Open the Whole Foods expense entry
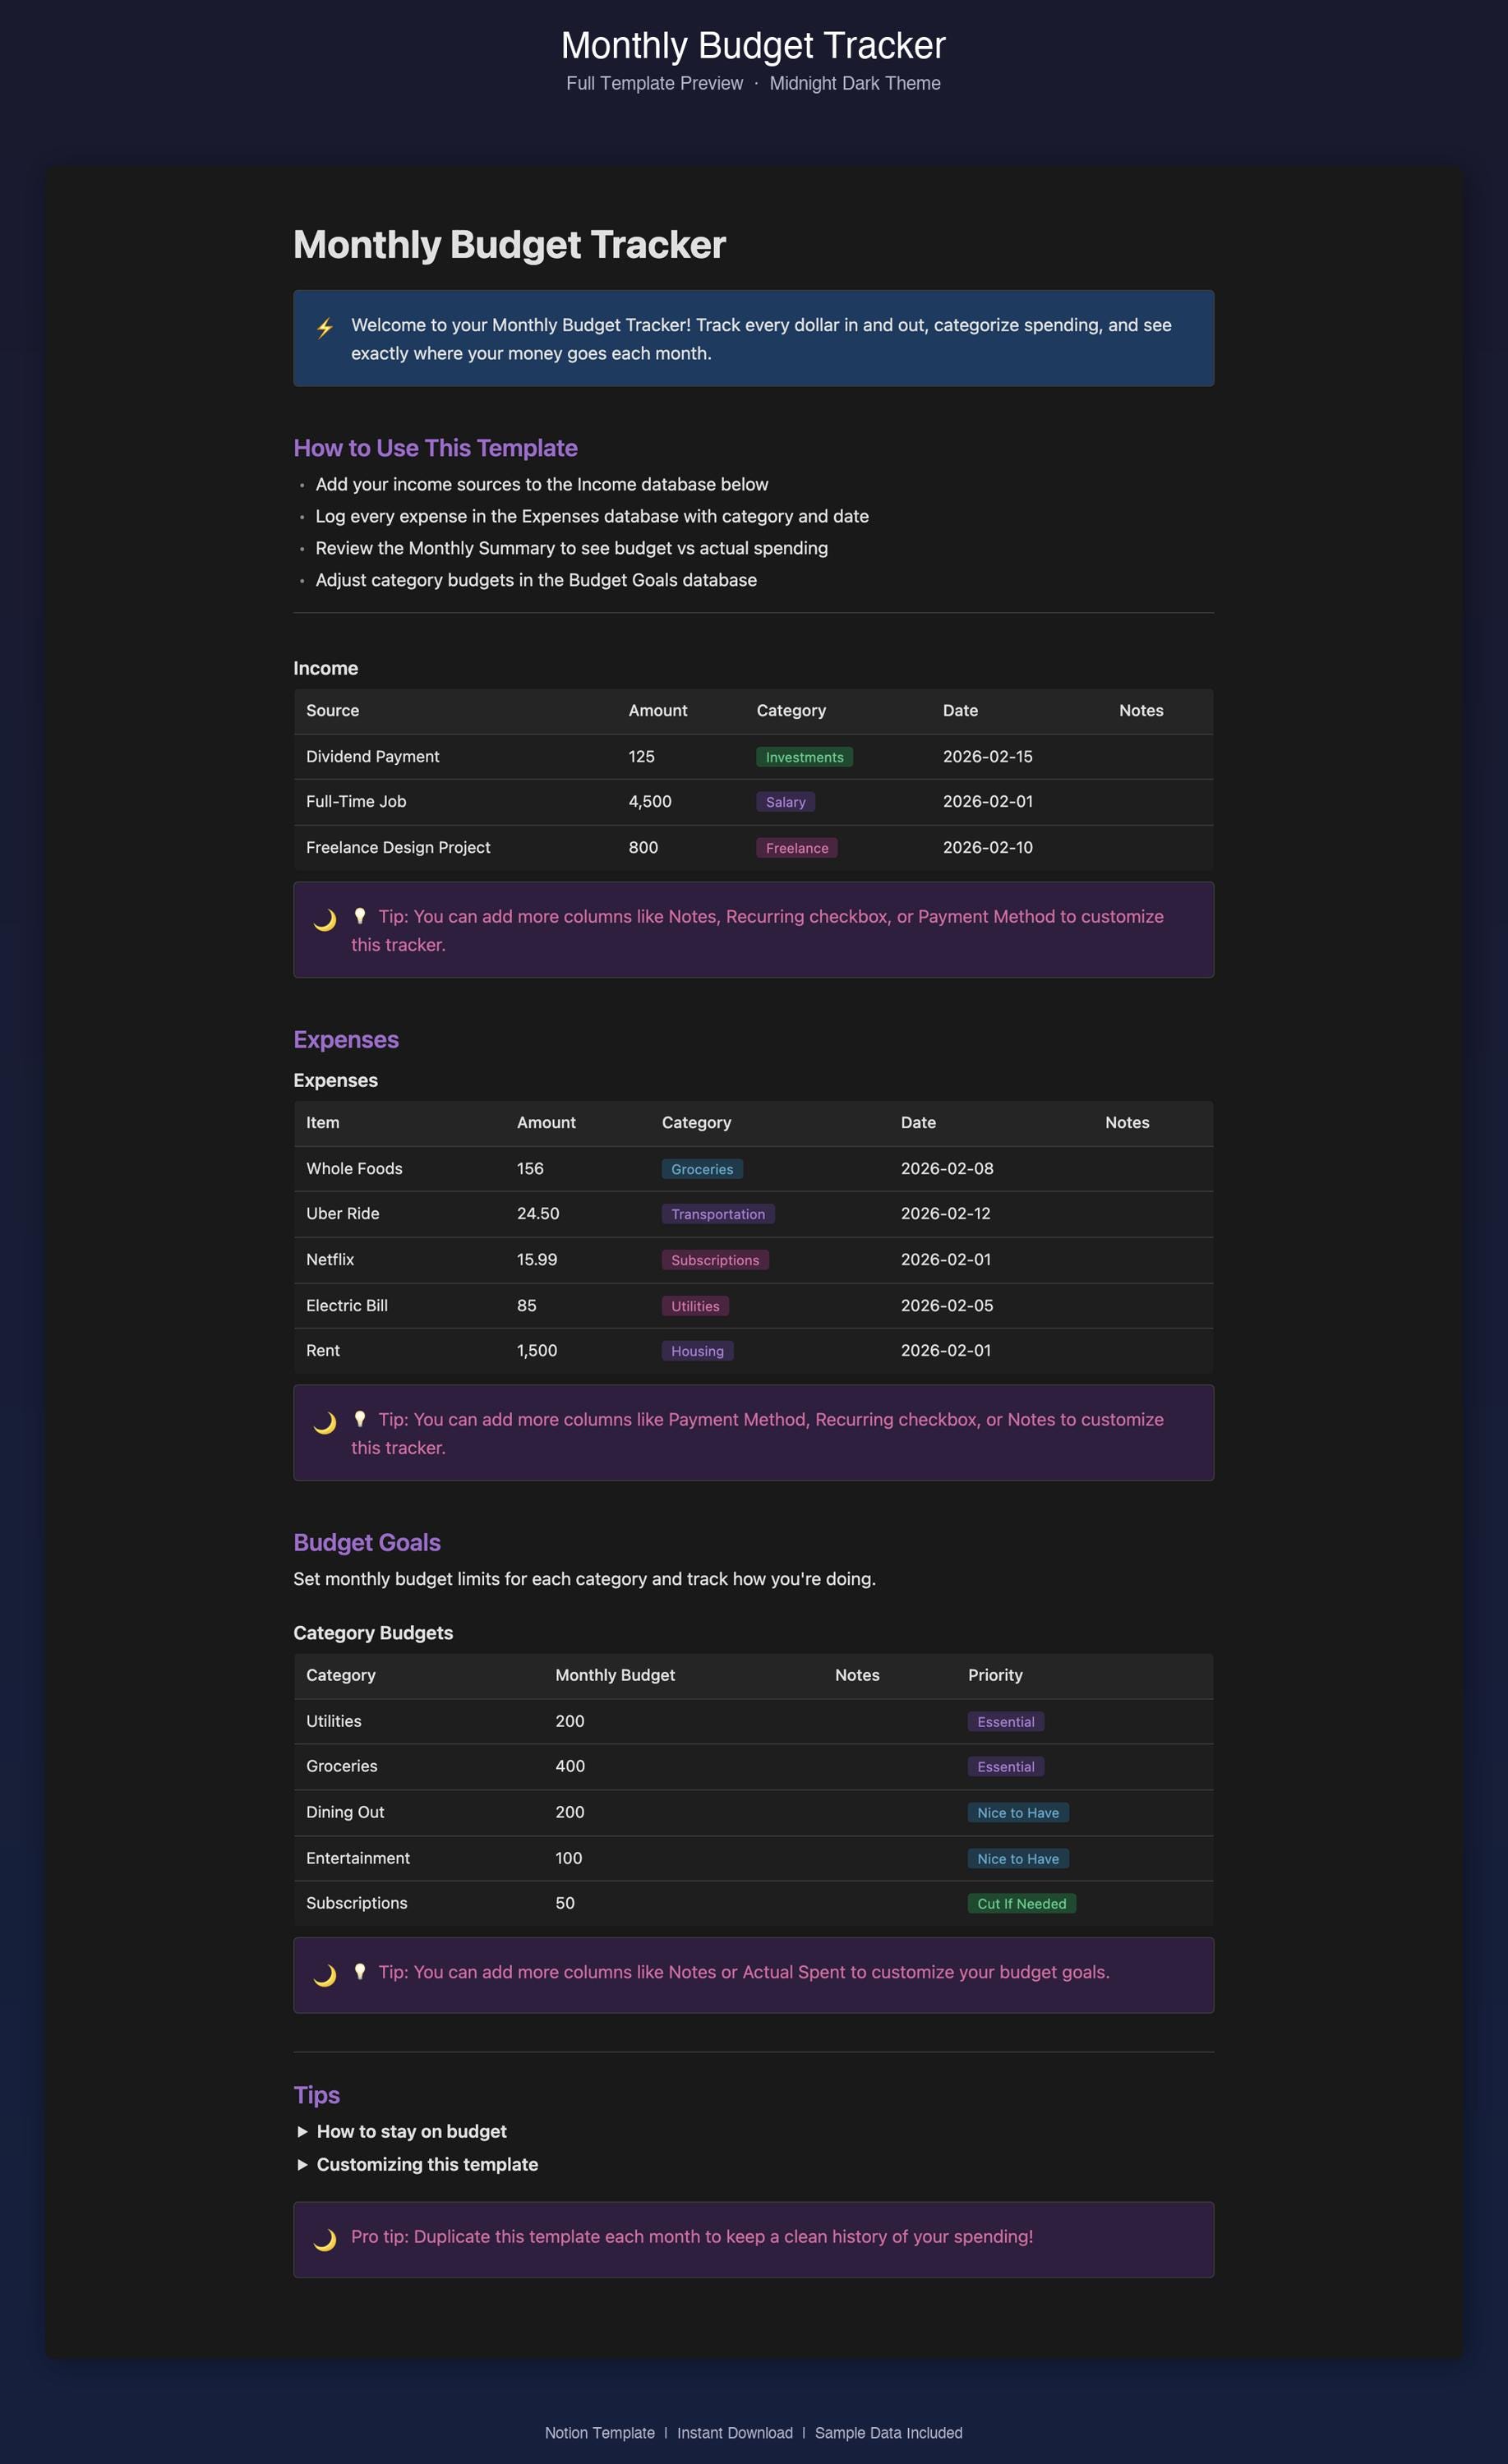 tap(753, 1169)
